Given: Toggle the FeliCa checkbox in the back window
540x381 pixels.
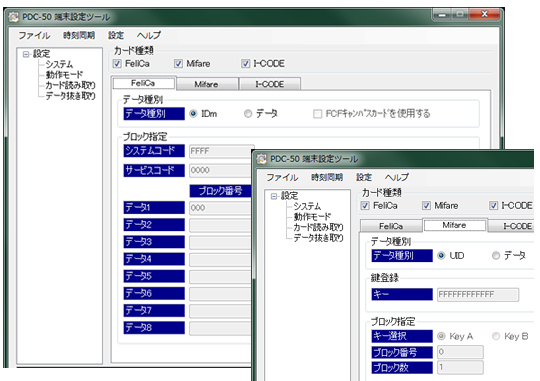Looking at the screenshot, I should pos(117,64).
